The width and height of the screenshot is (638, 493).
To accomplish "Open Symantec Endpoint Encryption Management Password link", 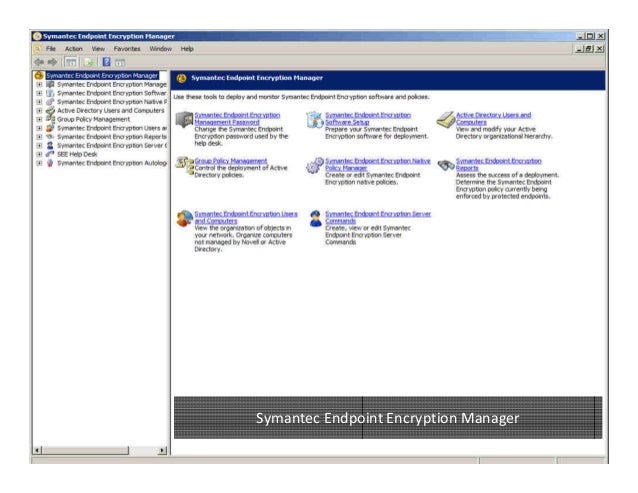I will point(237,119).
